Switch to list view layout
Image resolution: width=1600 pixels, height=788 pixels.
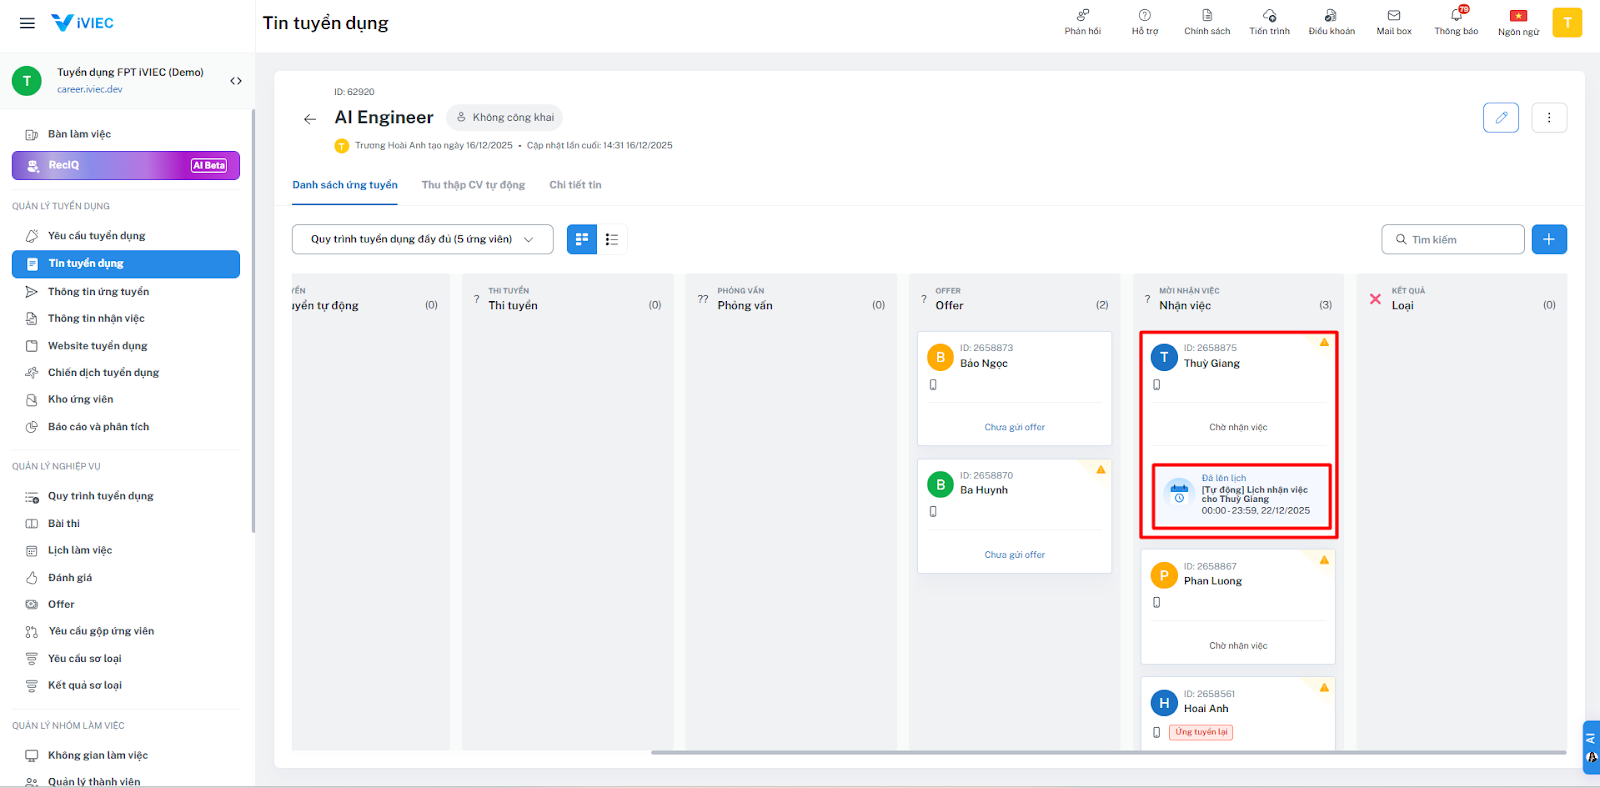[612, 240]
